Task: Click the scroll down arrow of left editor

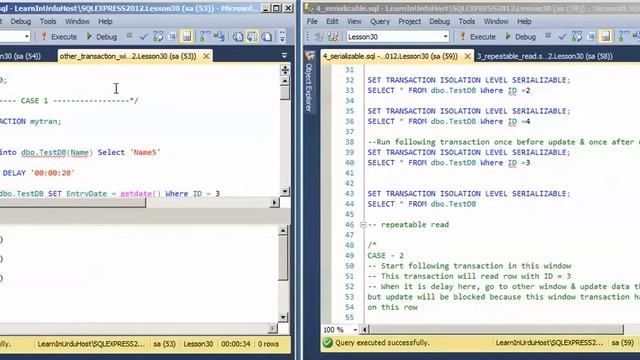Action: pyautogui.click(x=285, y=191)
